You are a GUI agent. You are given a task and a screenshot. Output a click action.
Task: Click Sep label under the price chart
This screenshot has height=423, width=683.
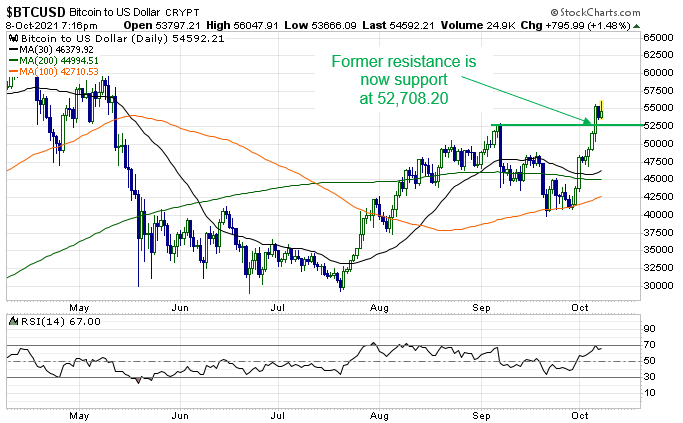[x=481, y=308]
